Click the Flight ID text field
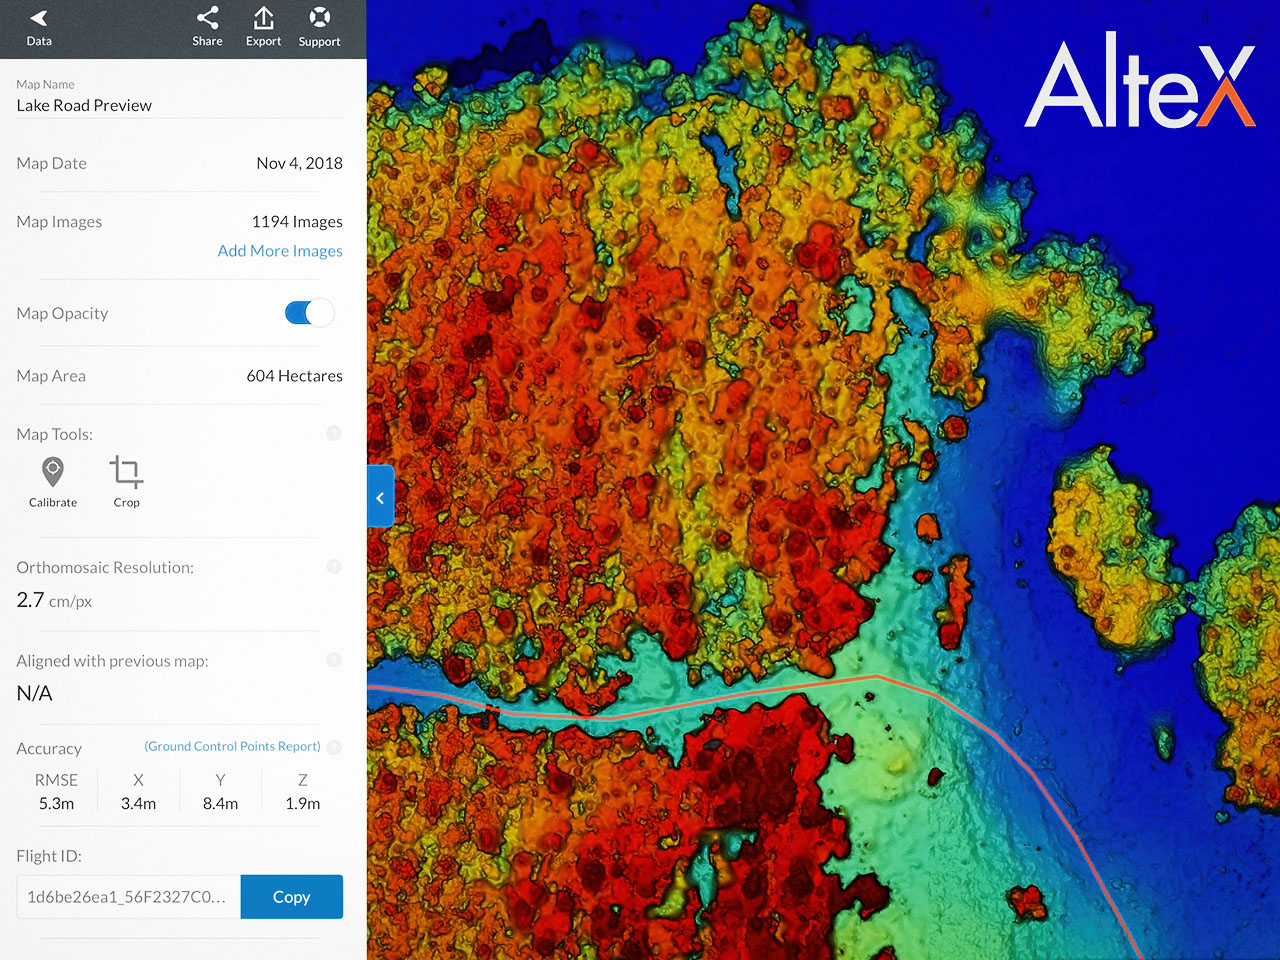Screen dimensions: 1280x960 128,897
